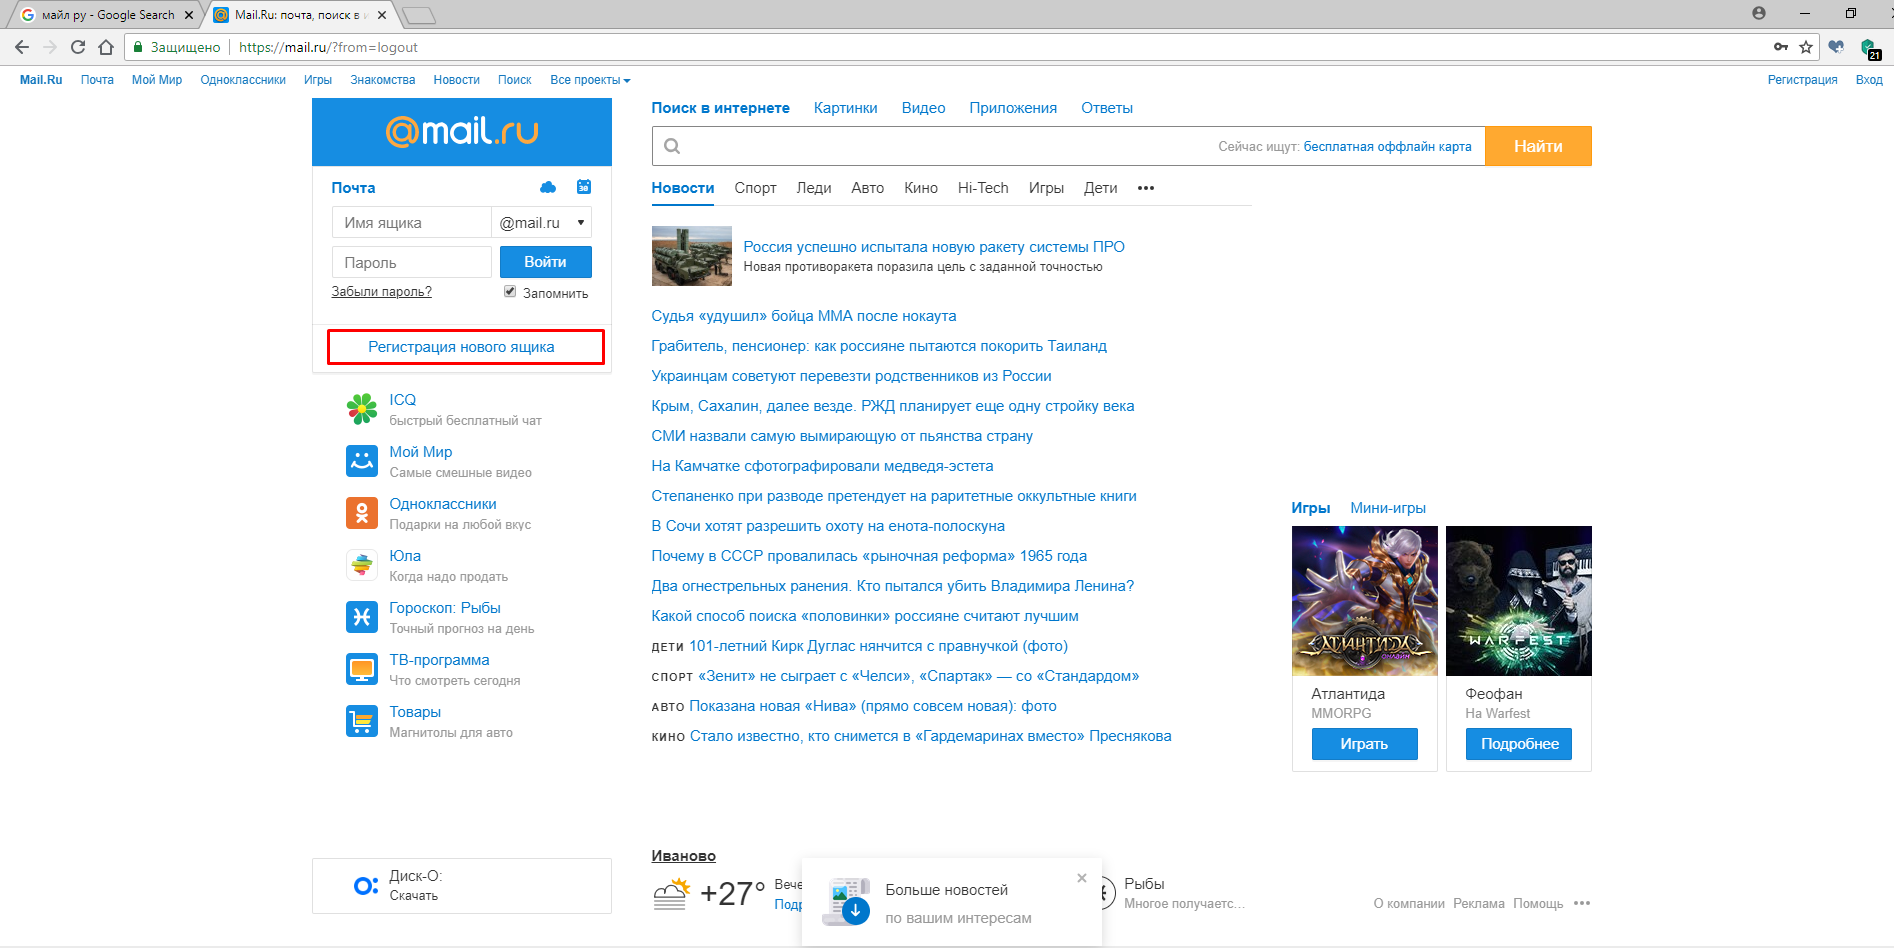Open the calendar icon beside Почта
The image size is (1894, 948).
(x=584, y=187)
